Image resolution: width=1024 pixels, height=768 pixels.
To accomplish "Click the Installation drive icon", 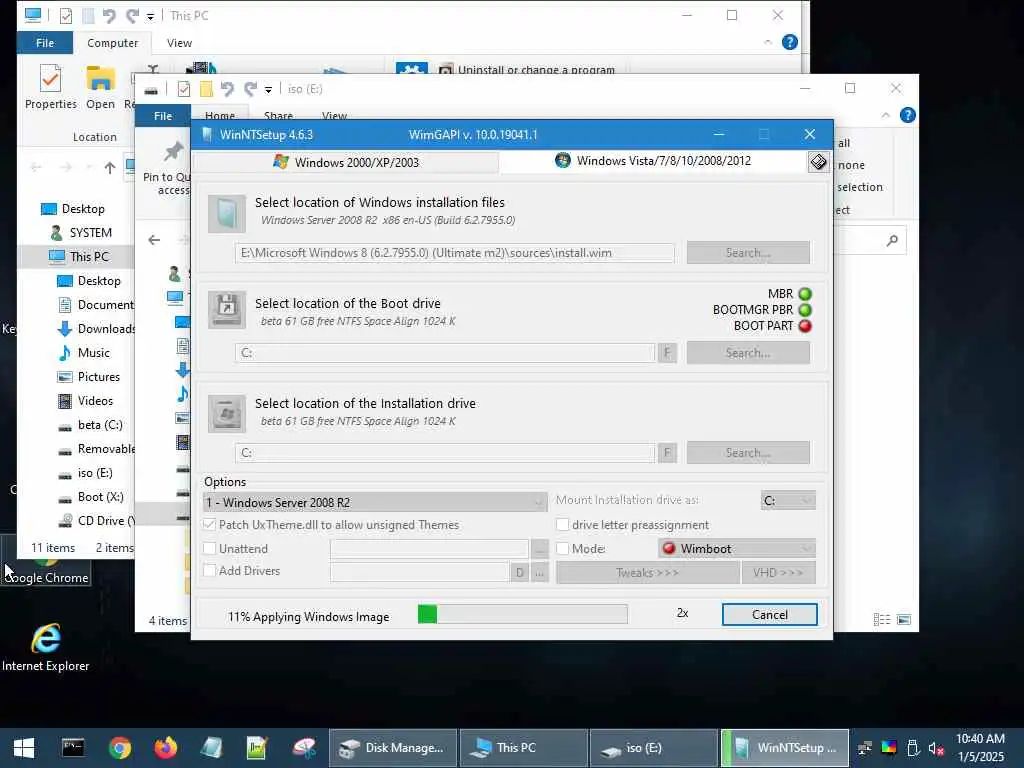I will tap(227, 413).
